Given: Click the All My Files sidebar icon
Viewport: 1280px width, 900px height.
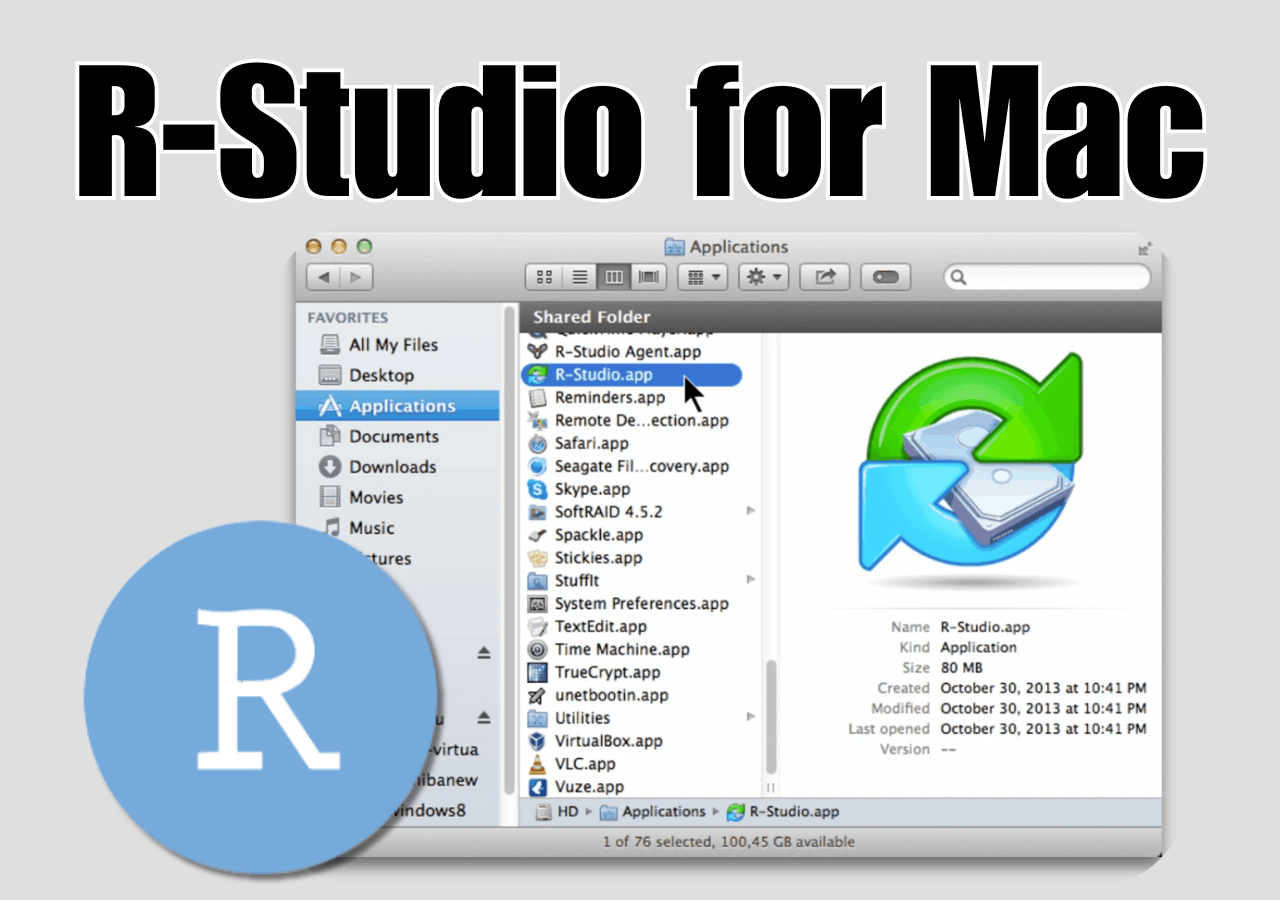Looking at the screenshot, I should pyautogui.click(x=330, y=345).
